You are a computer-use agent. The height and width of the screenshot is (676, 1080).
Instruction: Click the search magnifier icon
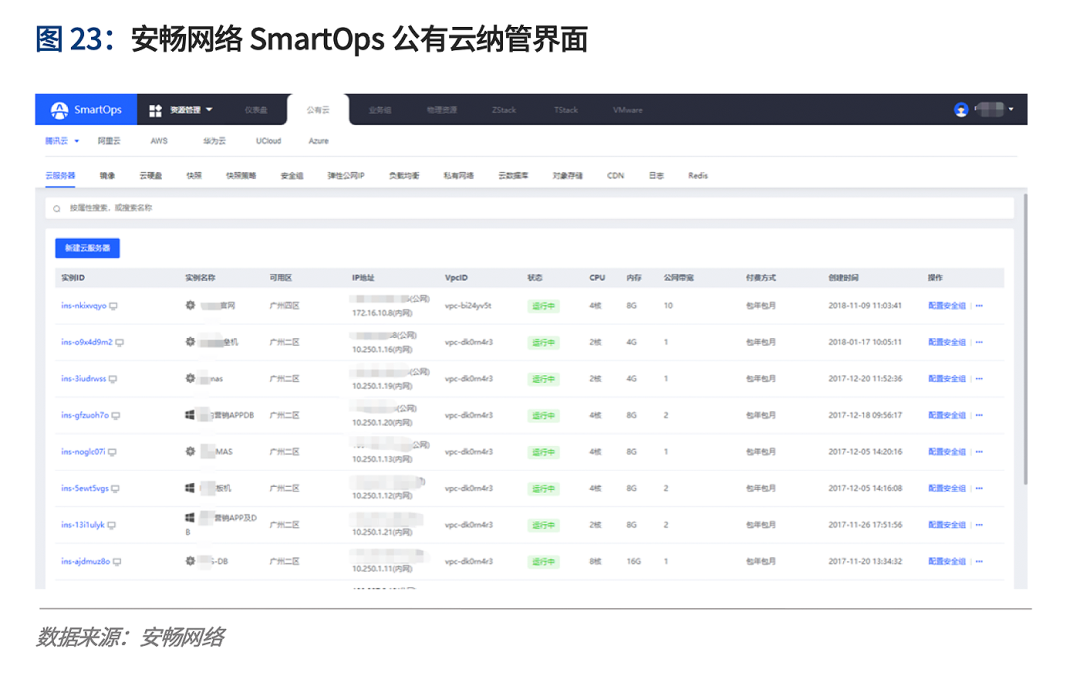56,208
